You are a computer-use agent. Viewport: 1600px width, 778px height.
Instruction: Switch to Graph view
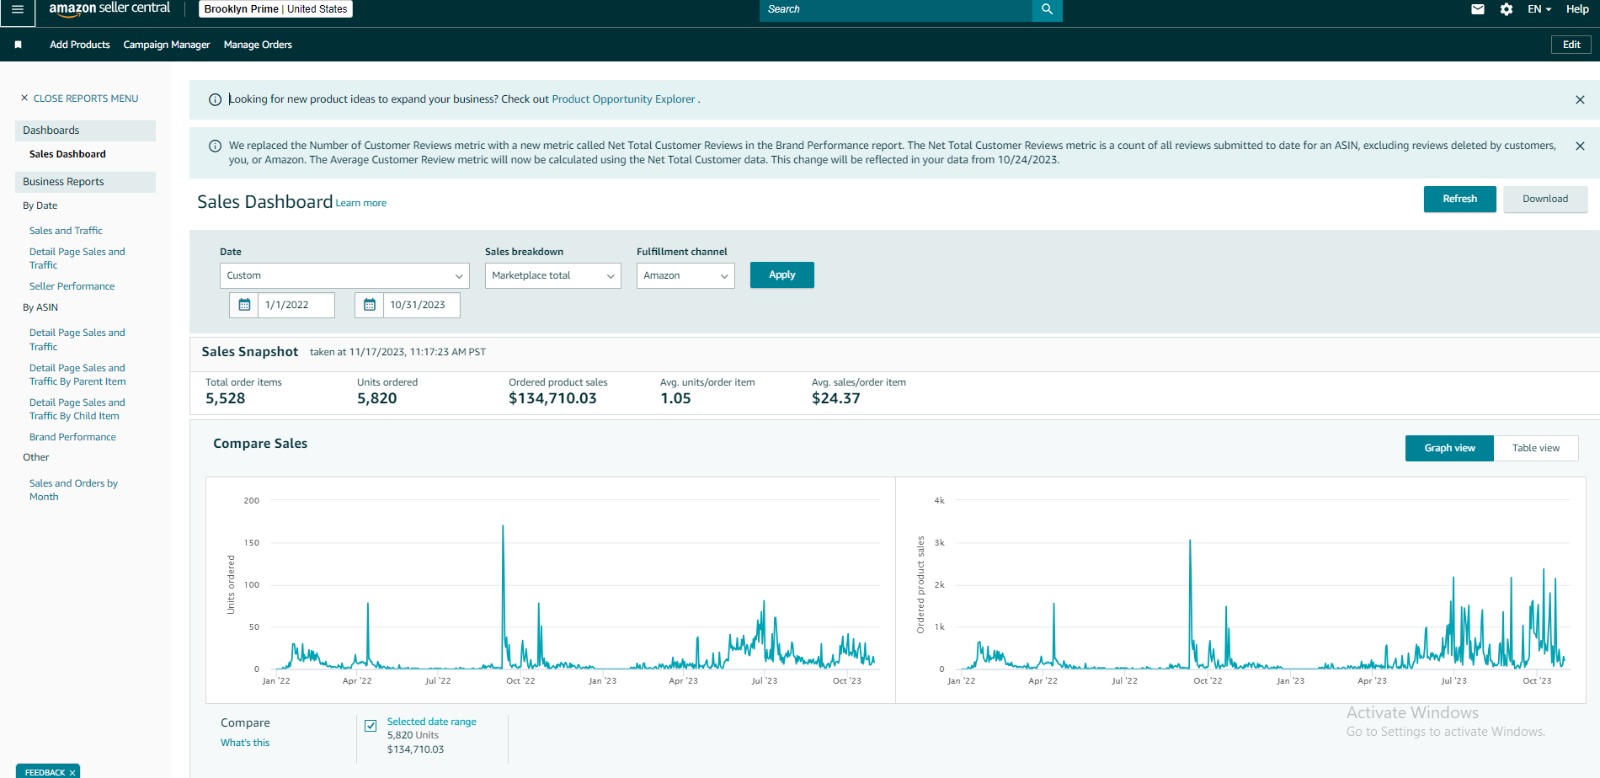1450,448
